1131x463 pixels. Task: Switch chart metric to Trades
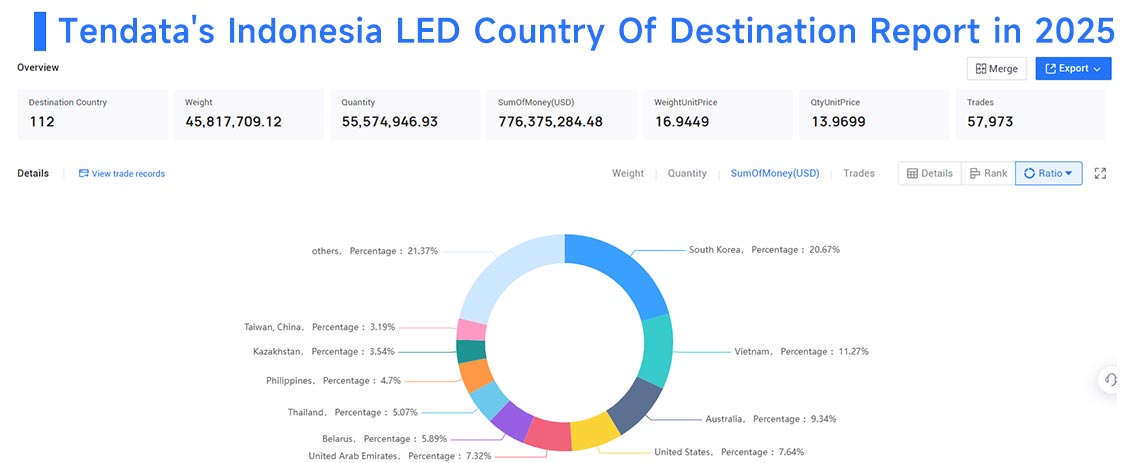click(x=859, y=174)
